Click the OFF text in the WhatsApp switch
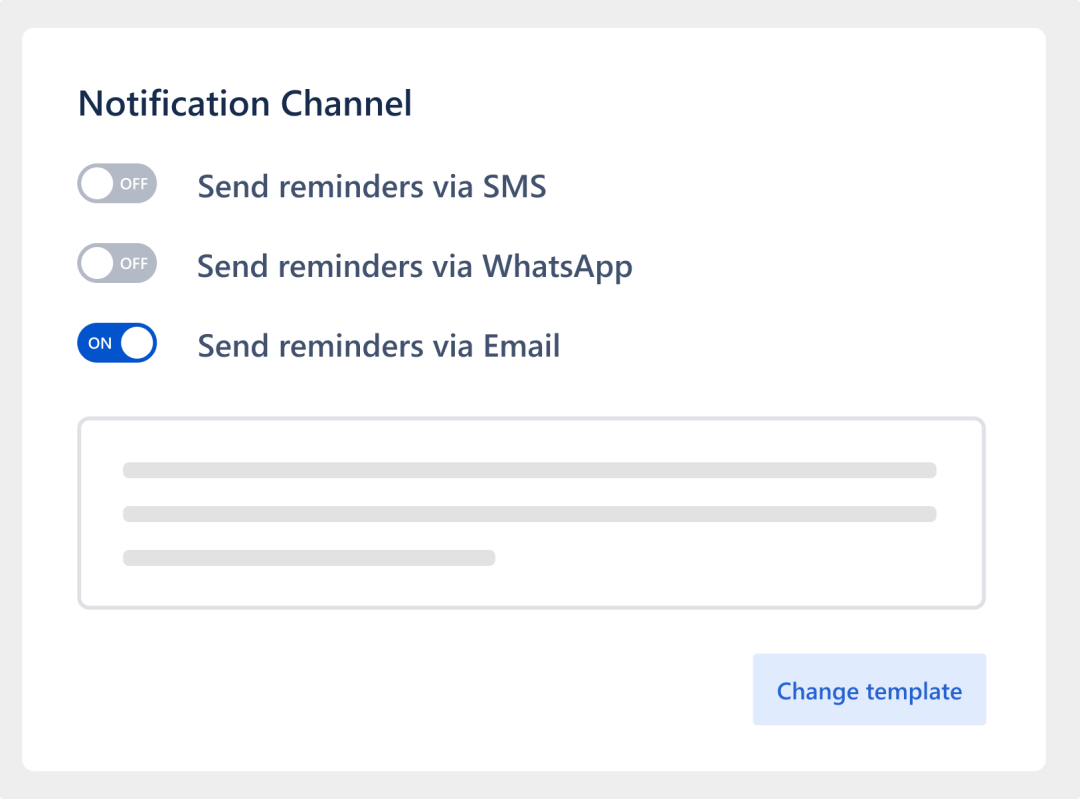This screenshot has width=1080, height=799. click(134, 264)
